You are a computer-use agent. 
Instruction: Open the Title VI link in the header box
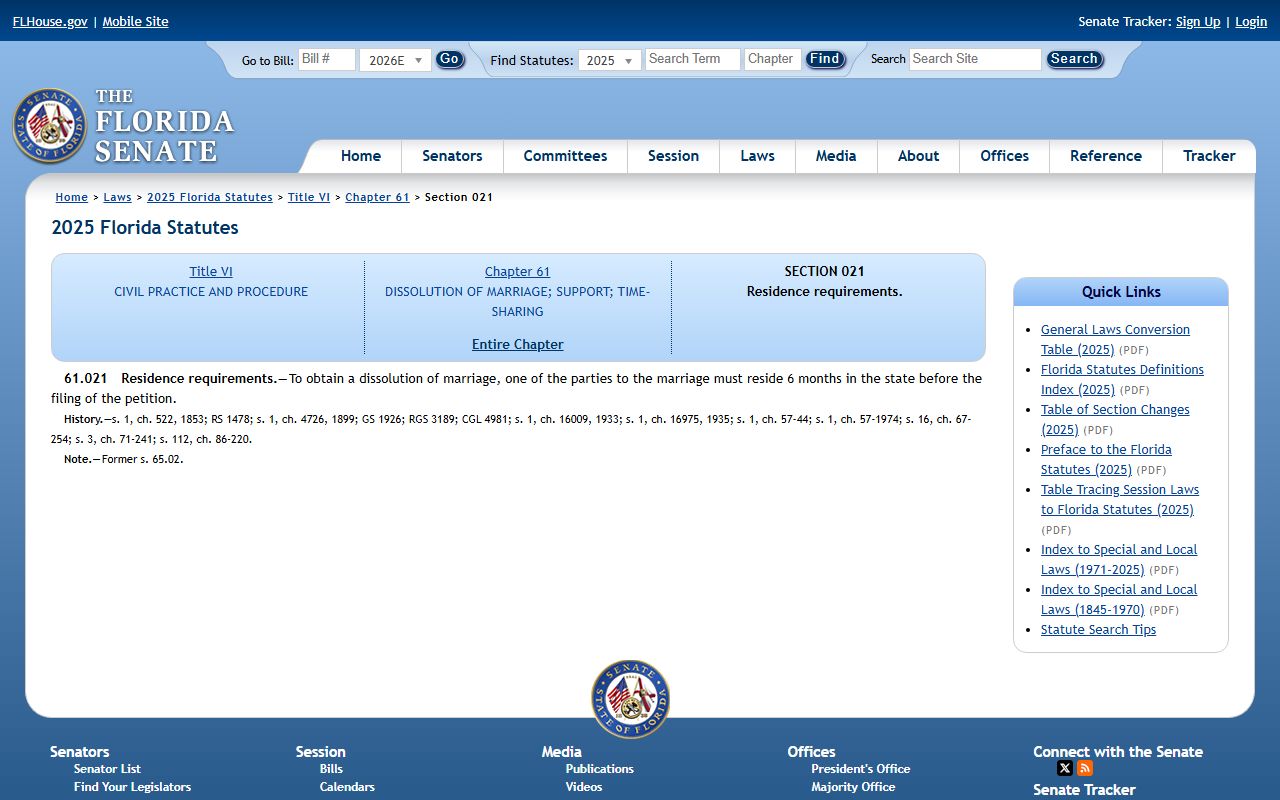click(211, 271)
